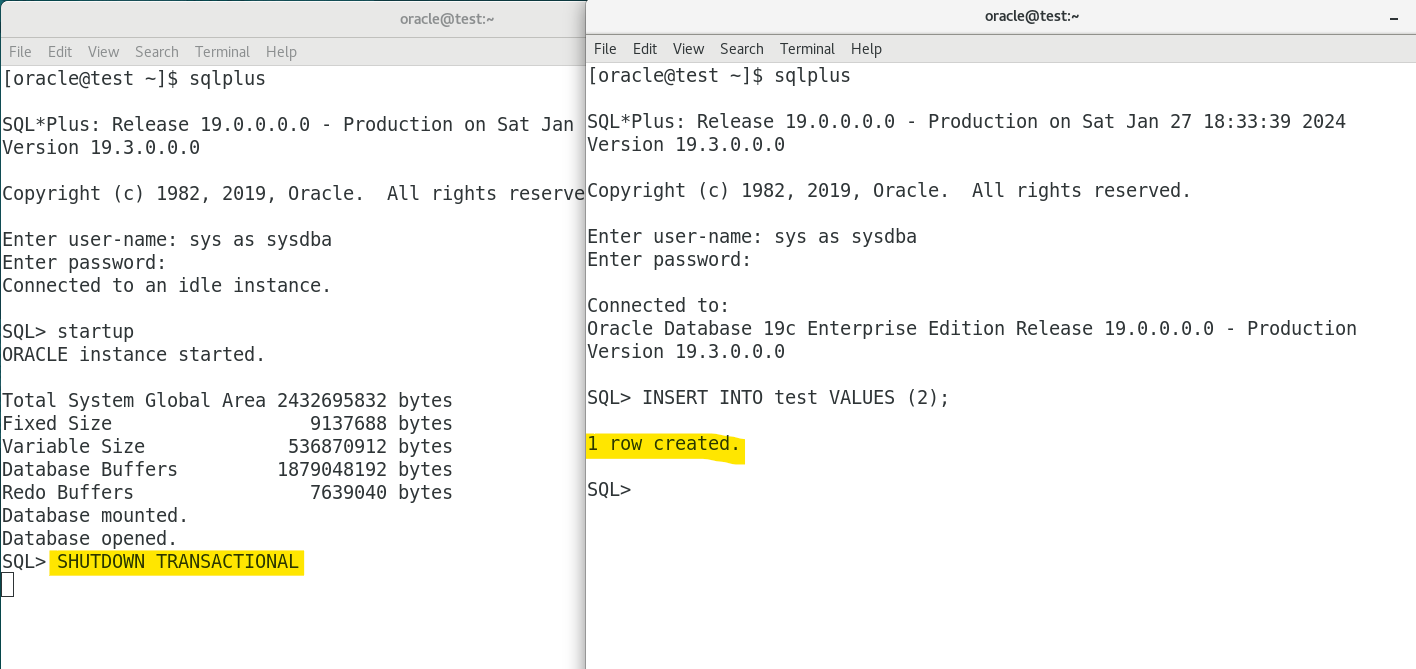Open Search menu in right terminal window
1416x669 pixels.
pyautogui.click(x=742, y=49)
